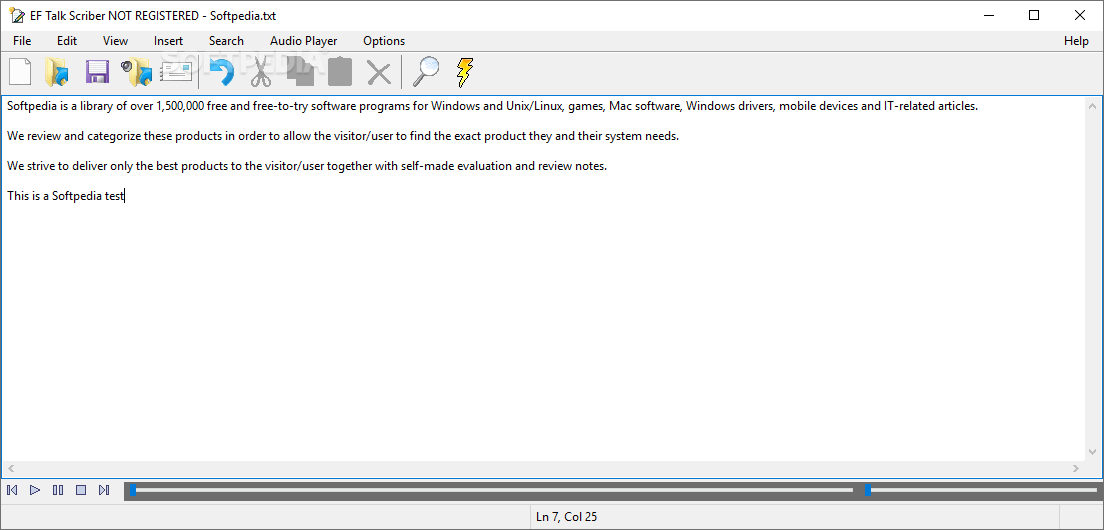Copy selection with the copy icon
The width and height of the screenshot is (1104, 530).
tap(301, 72)
